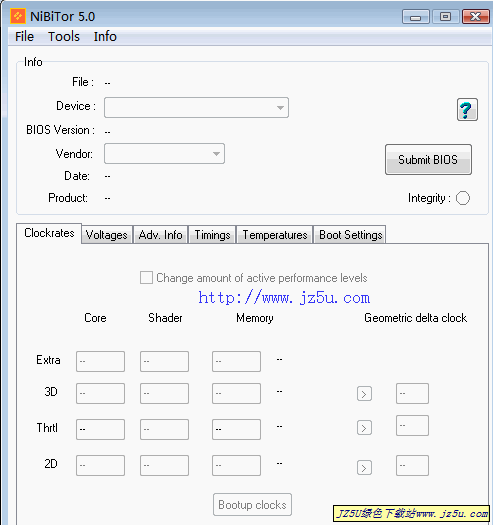Viewport: 493px width, 525px height.
Task: Click the Thrtl Memory clock field
Action: pos(236,429)
